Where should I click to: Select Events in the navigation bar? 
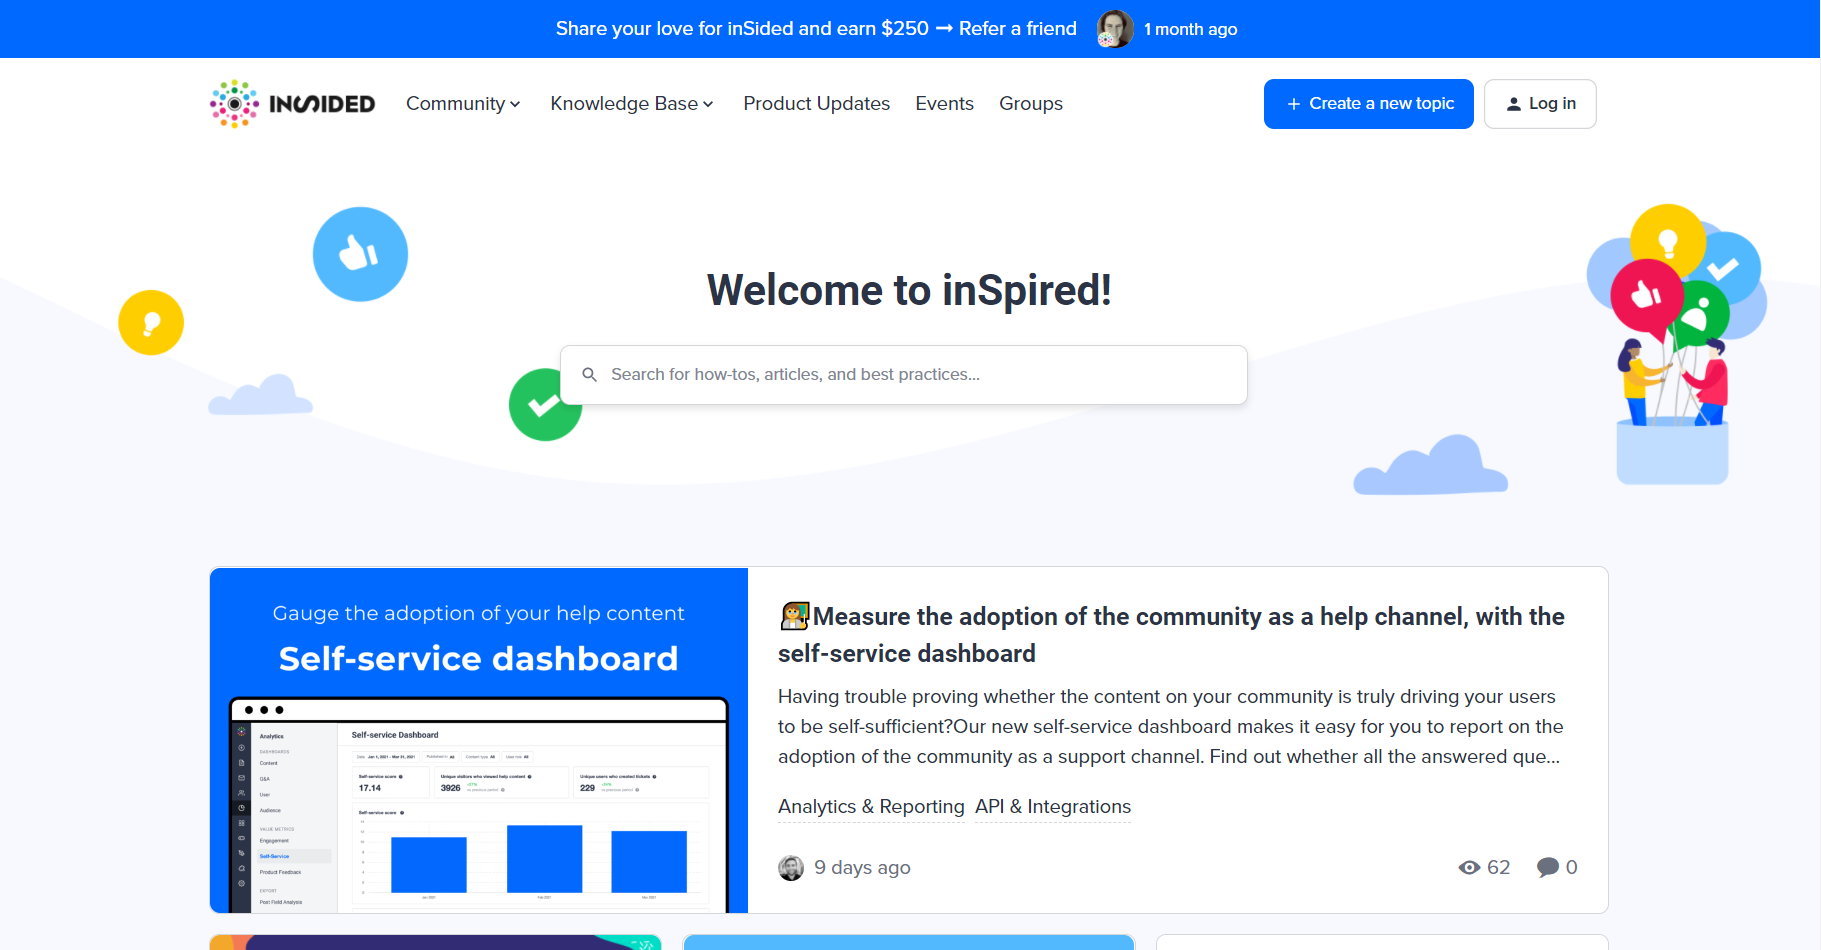(943, 103)
